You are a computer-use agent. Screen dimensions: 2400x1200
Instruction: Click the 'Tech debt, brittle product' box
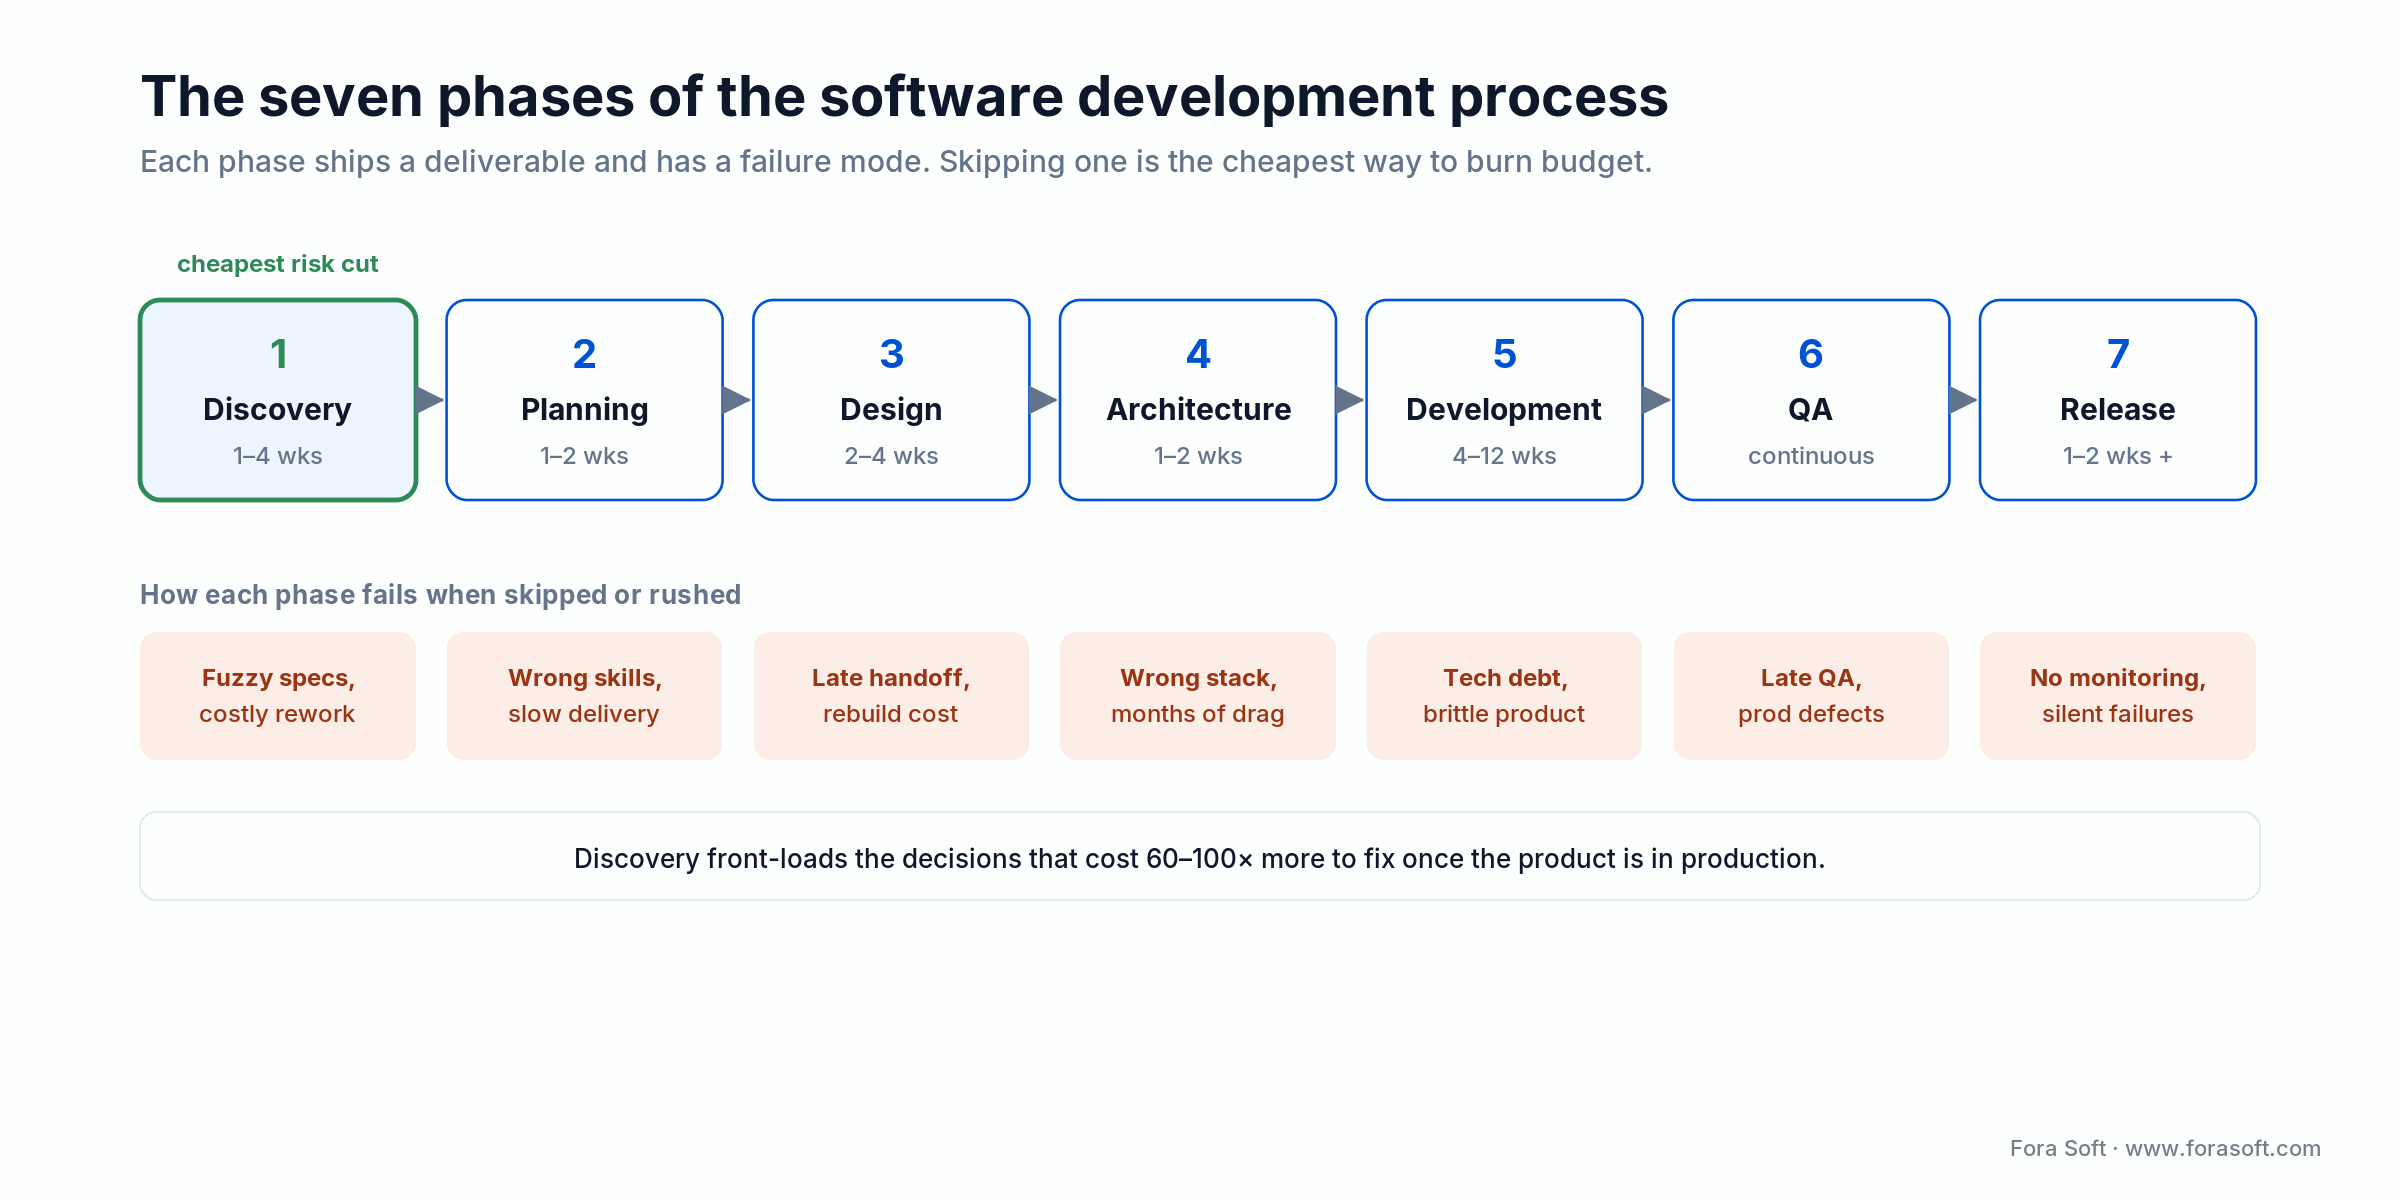tap(1504, 696)
